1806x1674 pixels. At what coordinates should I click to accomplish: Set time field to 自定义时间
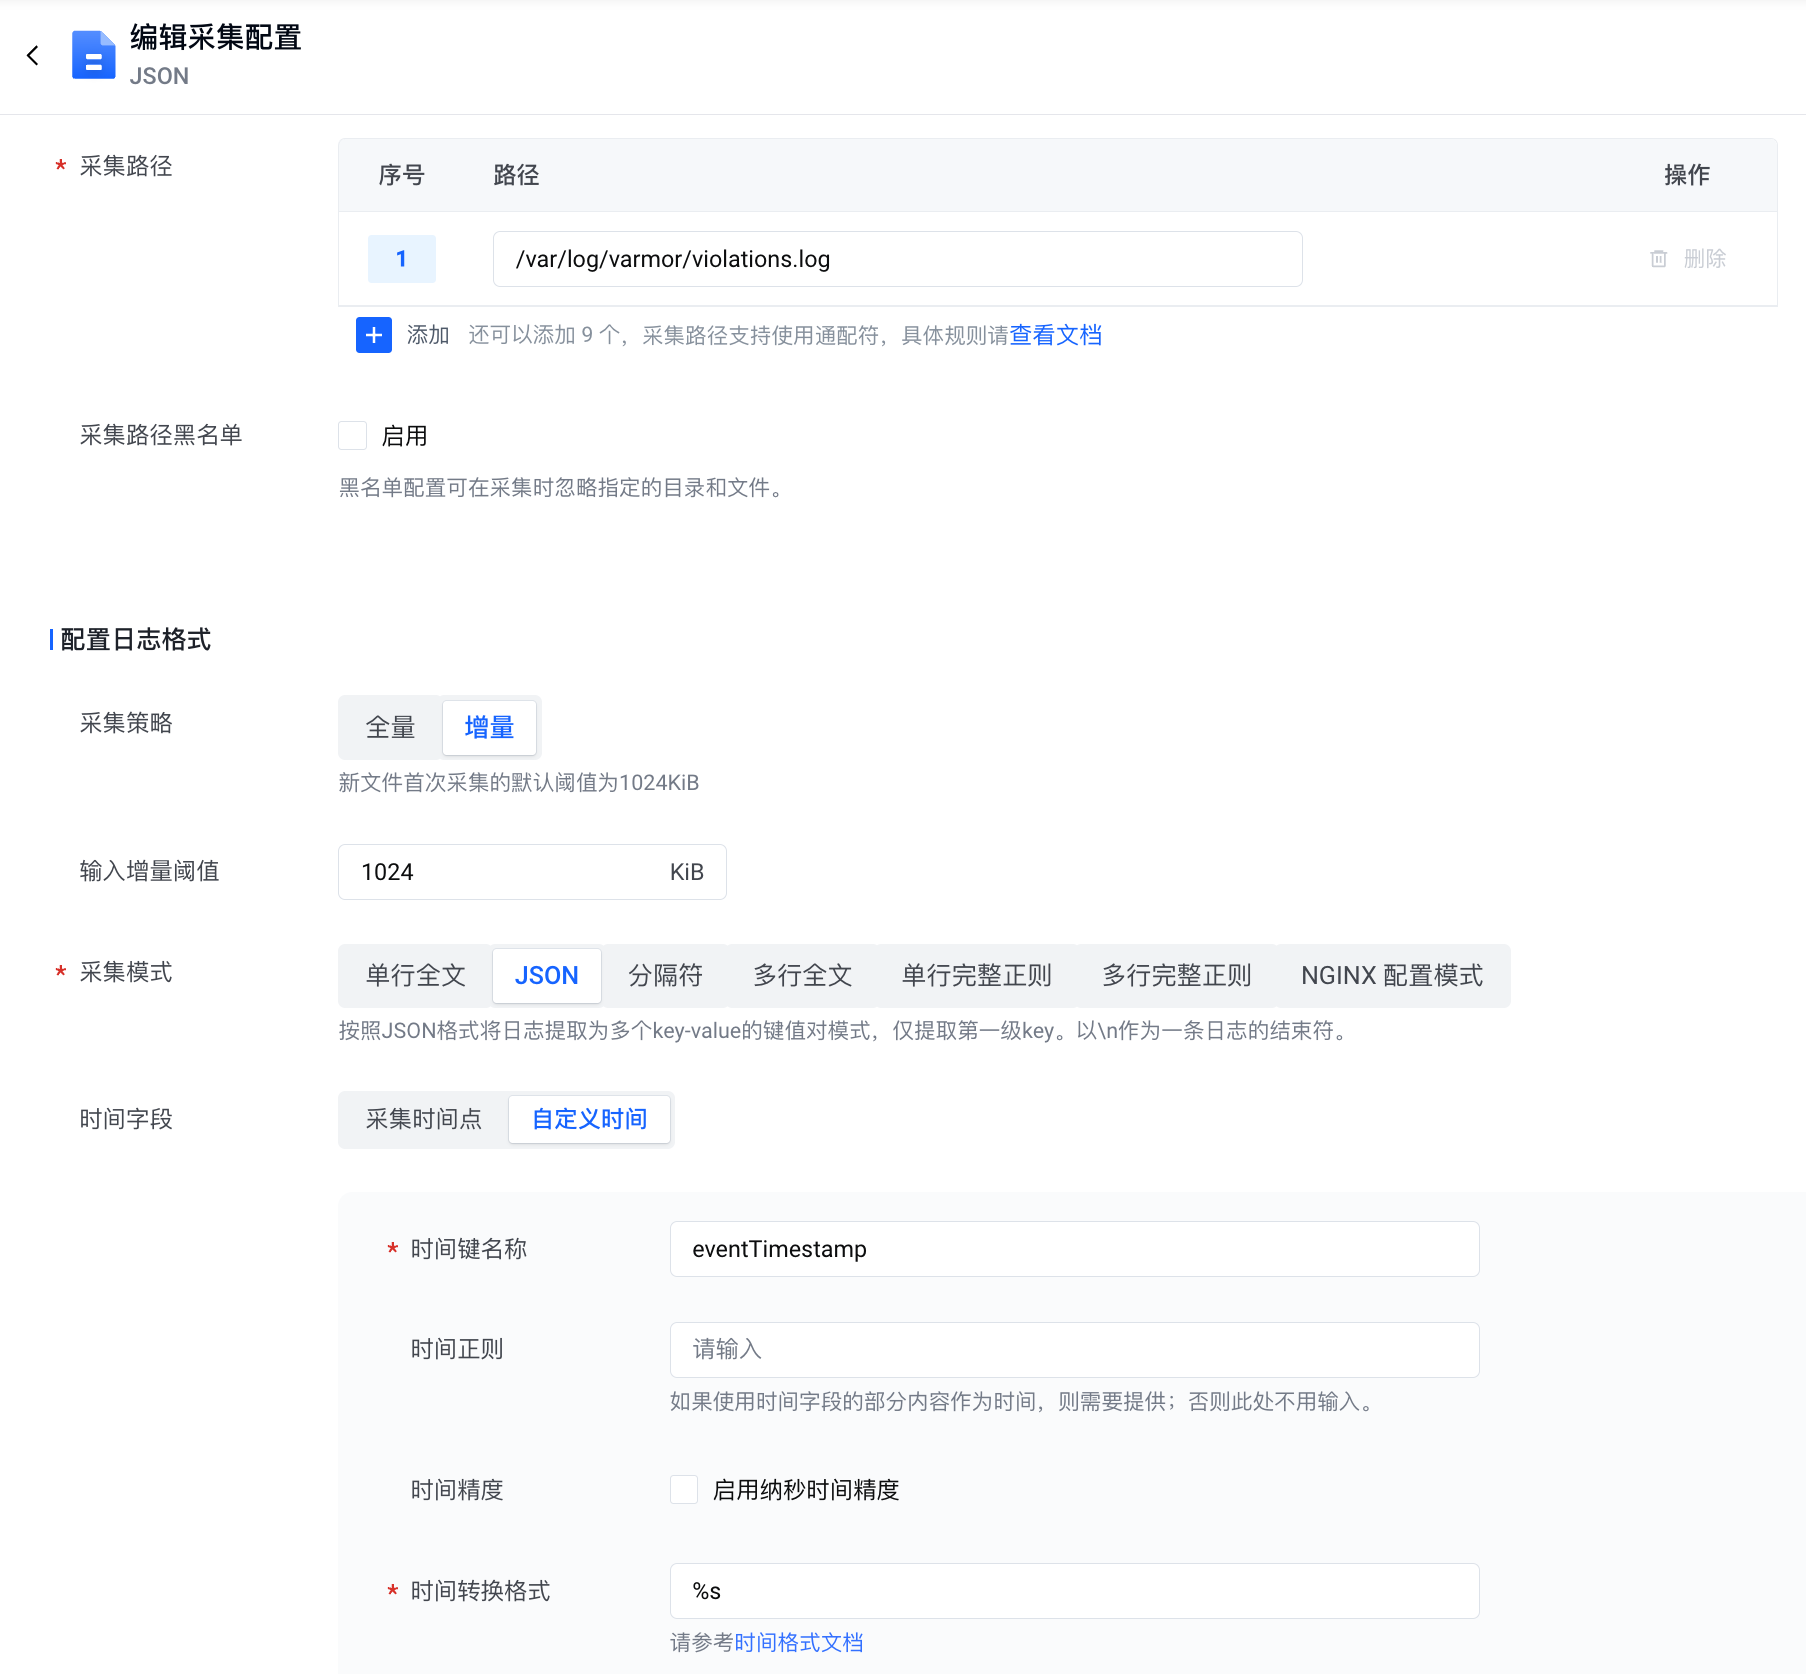click(589, 1119)
